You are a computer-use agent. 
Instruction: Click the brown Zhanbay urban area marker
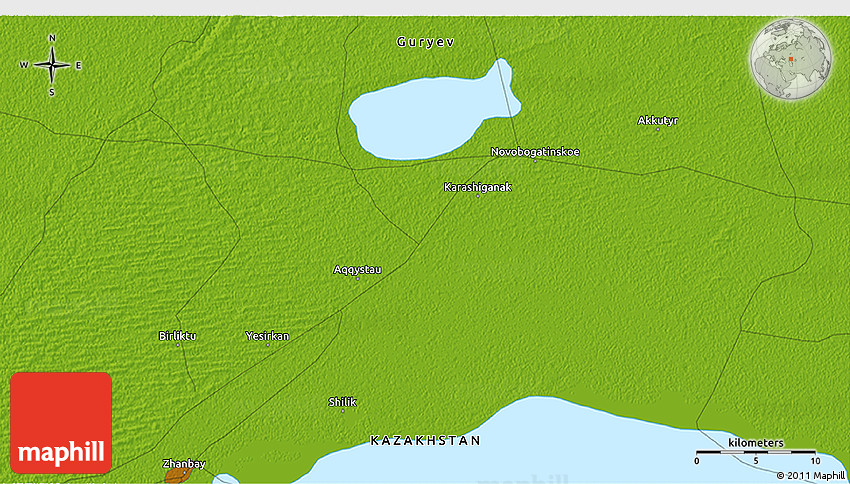[176, 476]
